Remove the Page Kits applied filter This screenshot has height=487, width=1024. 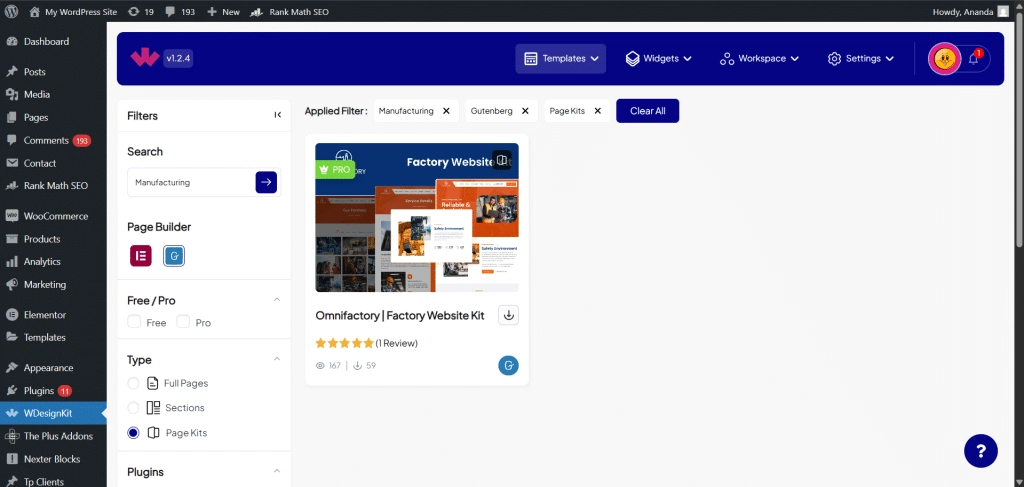[597, 111]
